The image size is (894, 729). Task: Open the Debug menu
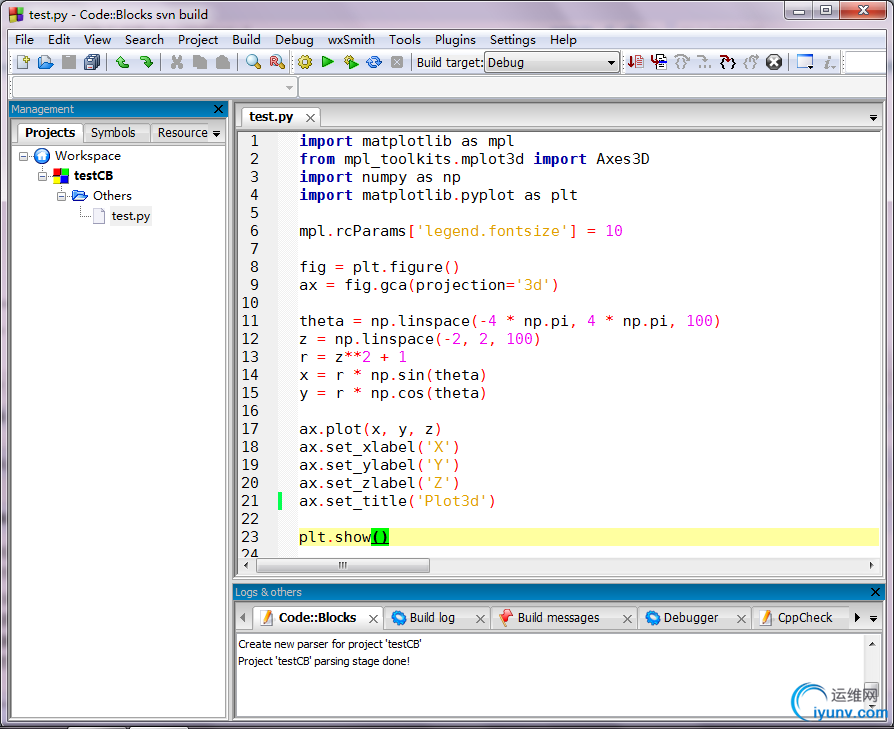click(x=294, y=40)
